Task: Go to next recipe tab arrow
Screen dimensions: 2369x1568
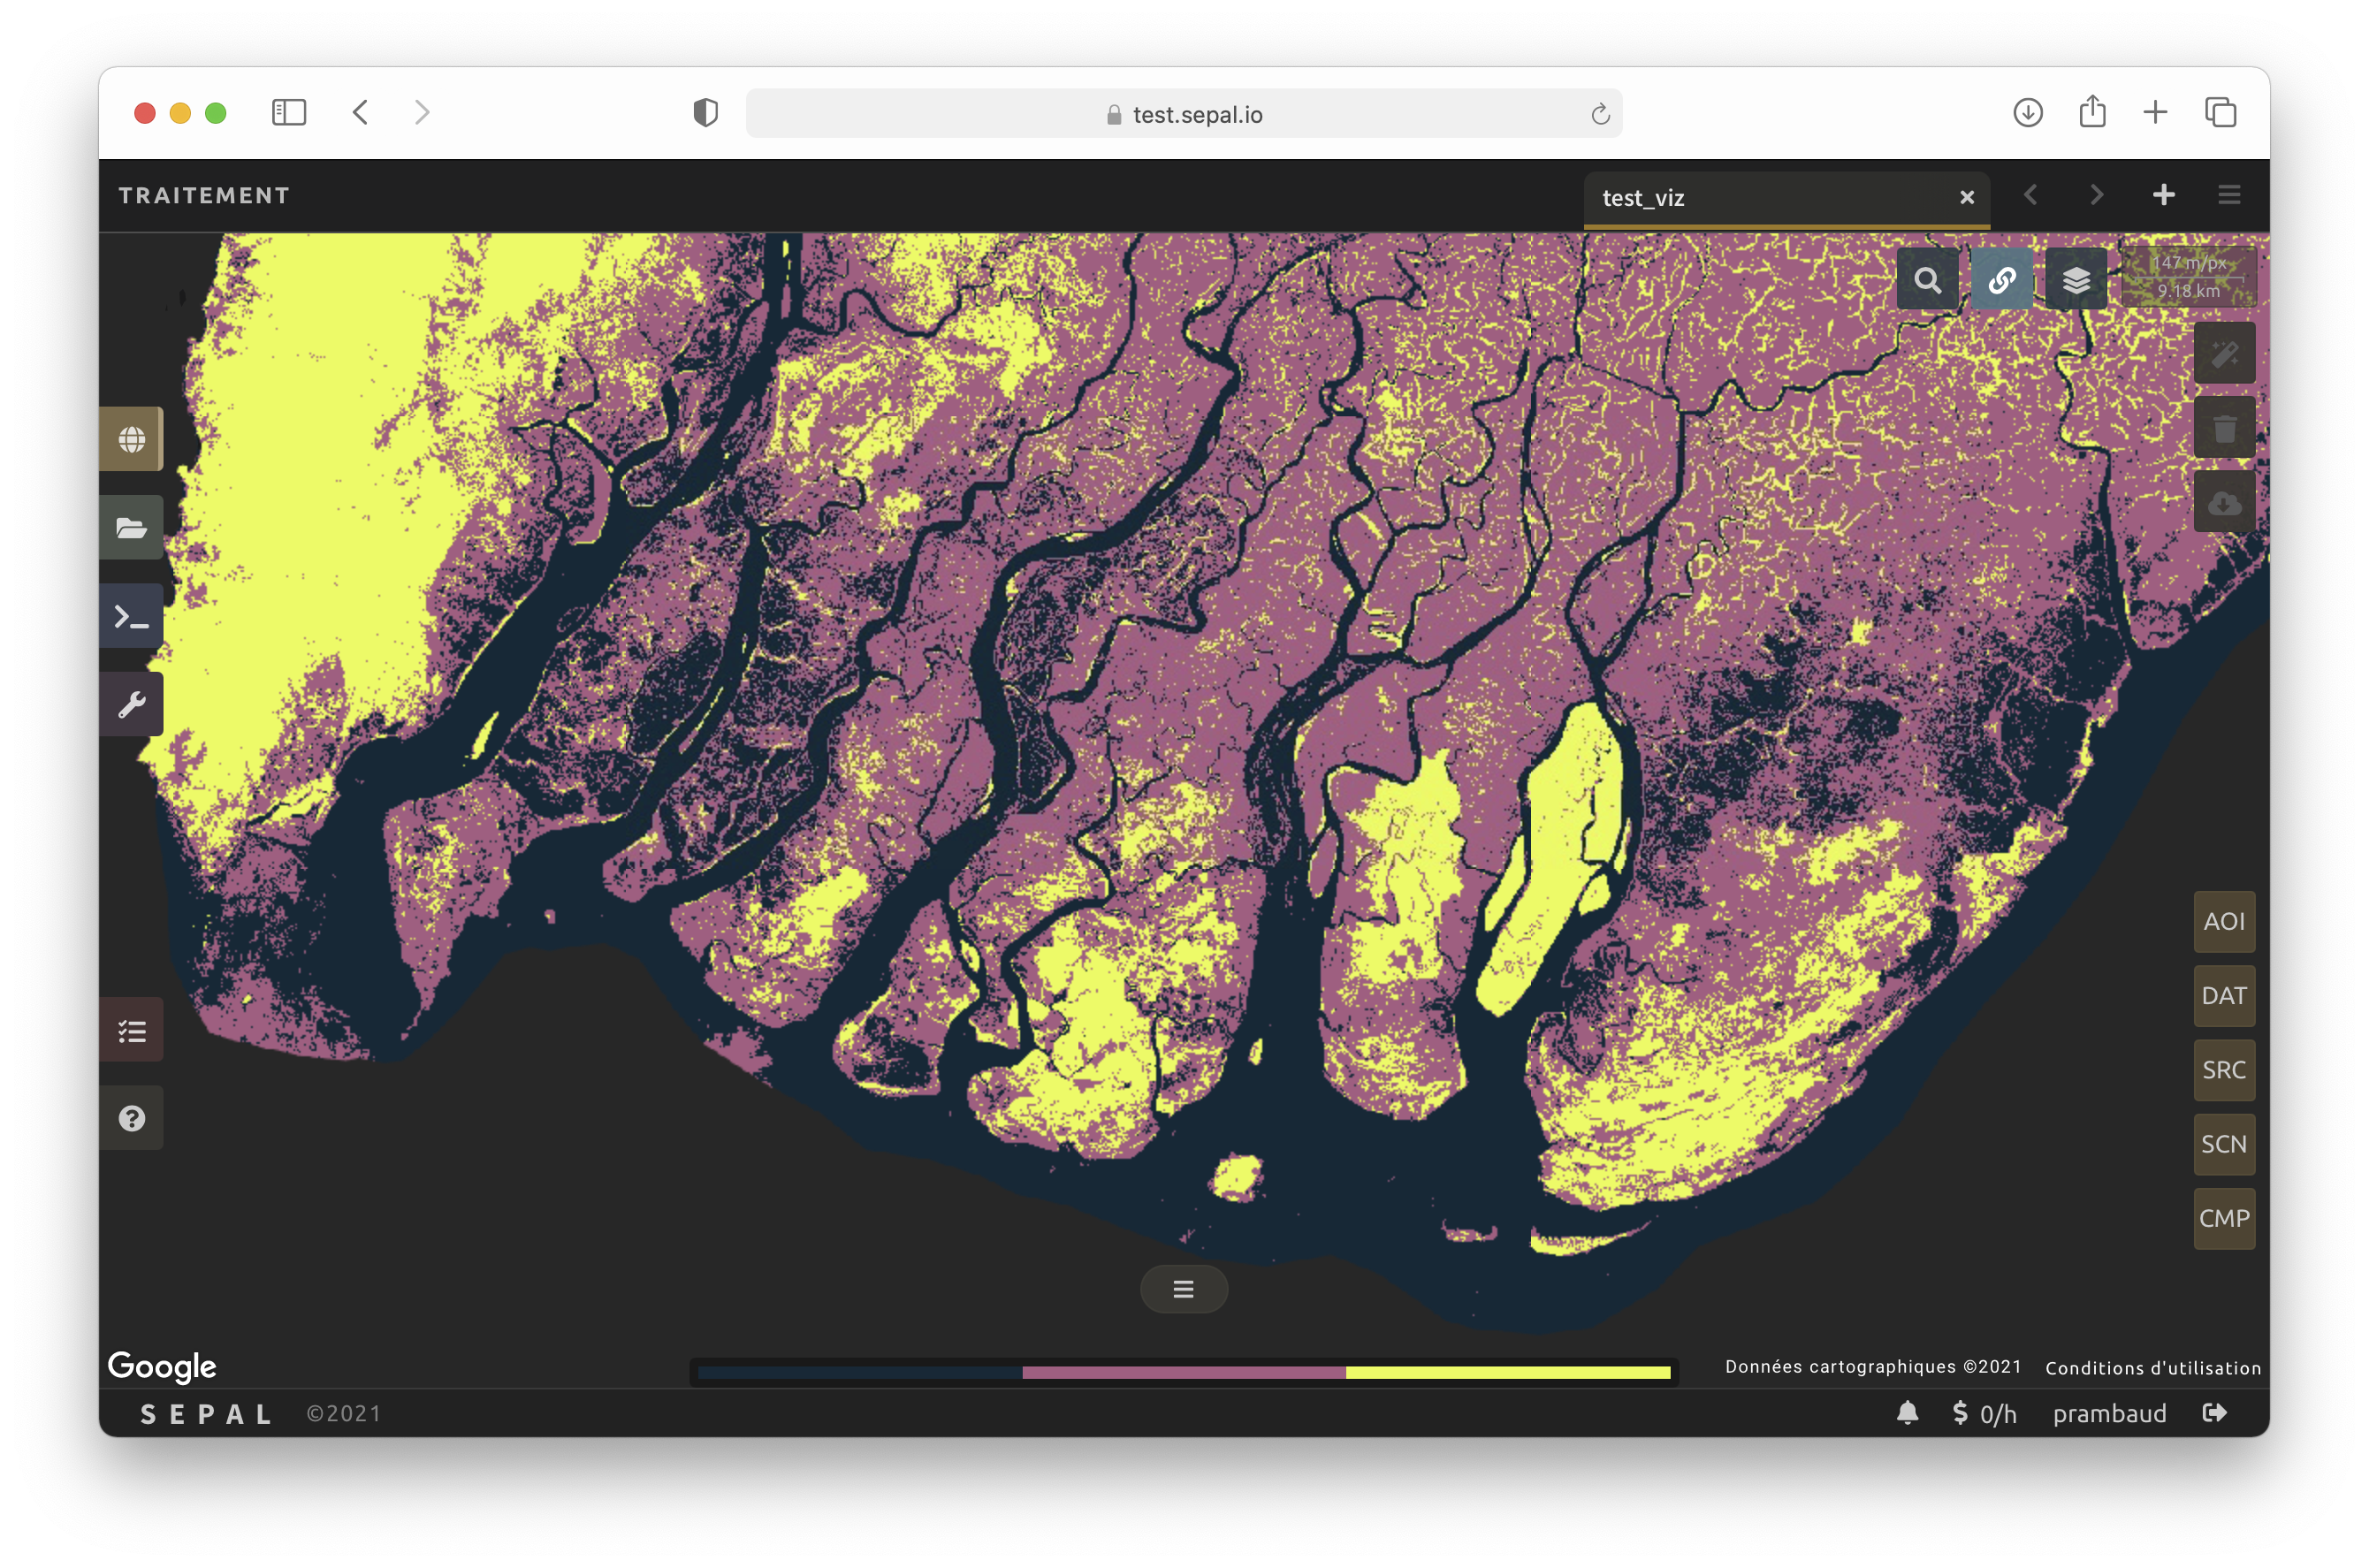Action: (2096, 195)
